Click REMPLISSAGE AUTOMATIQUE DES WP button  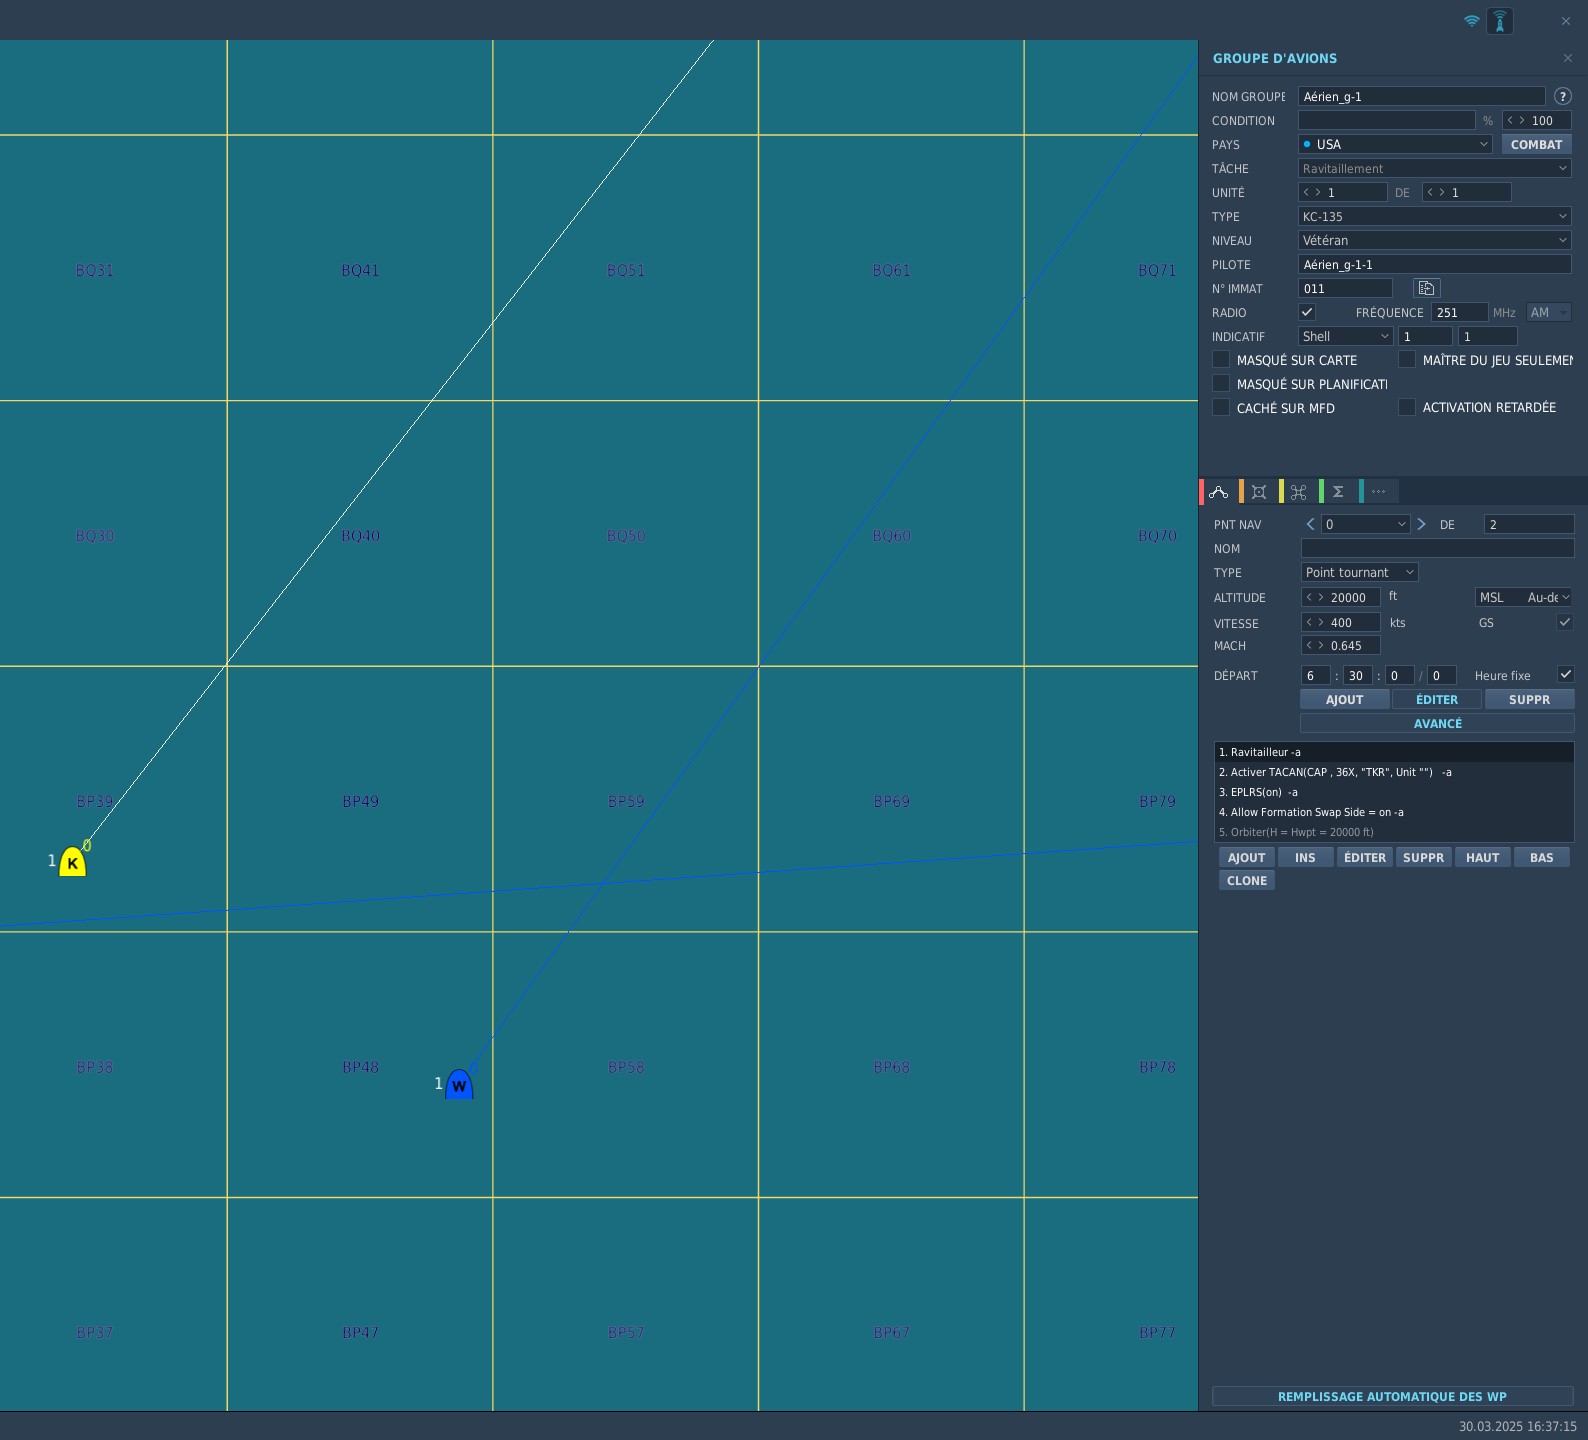pos(1393,1396)
